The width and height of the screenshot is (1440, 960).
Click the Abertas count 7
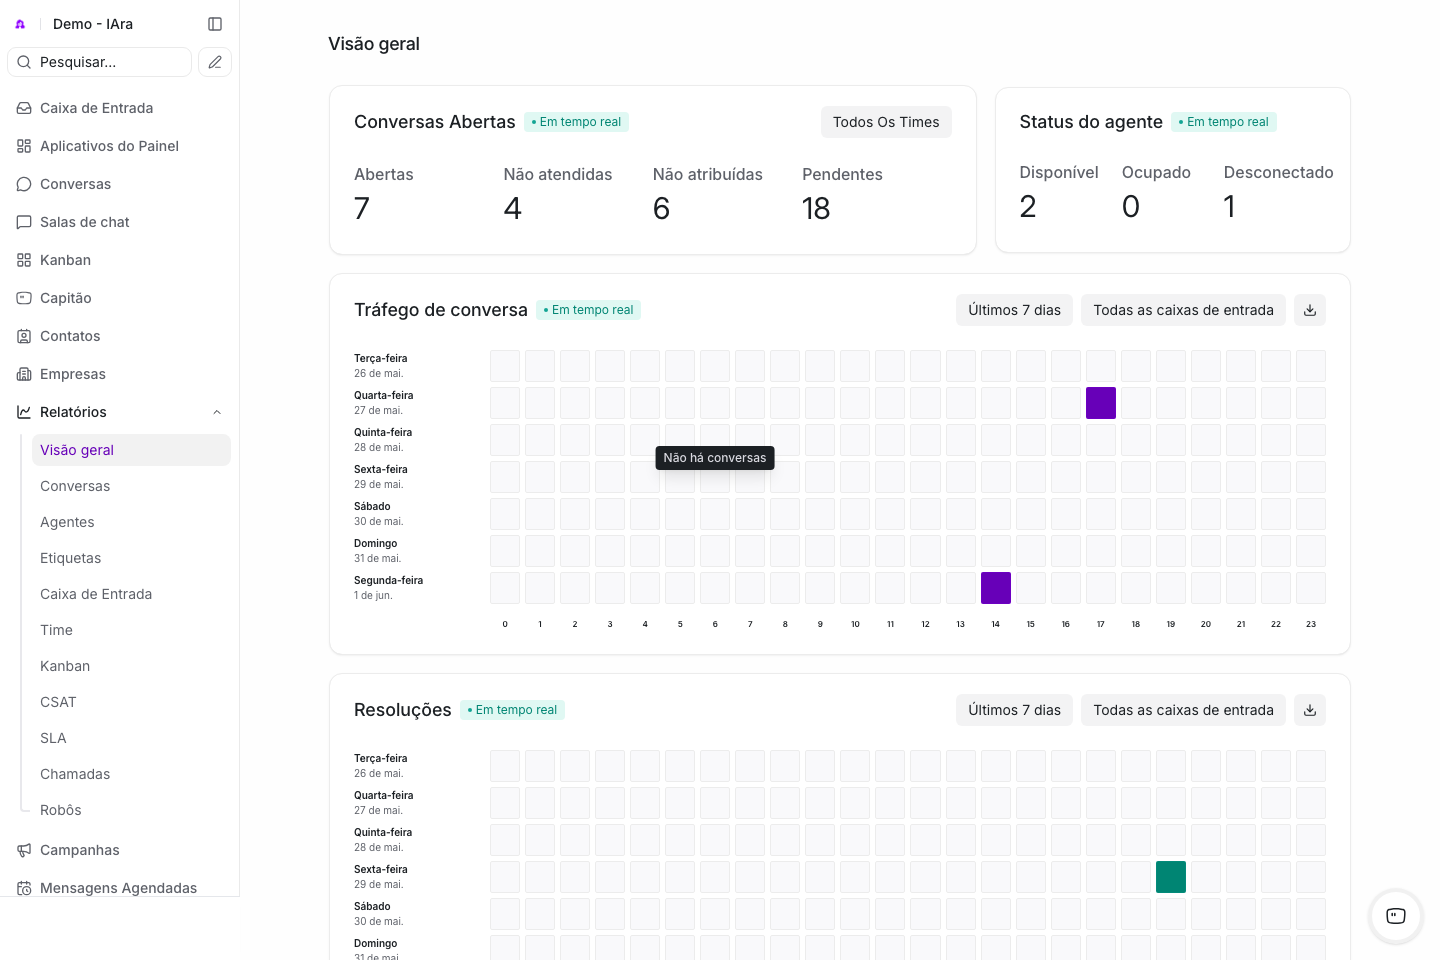click(x=362, y=208)
